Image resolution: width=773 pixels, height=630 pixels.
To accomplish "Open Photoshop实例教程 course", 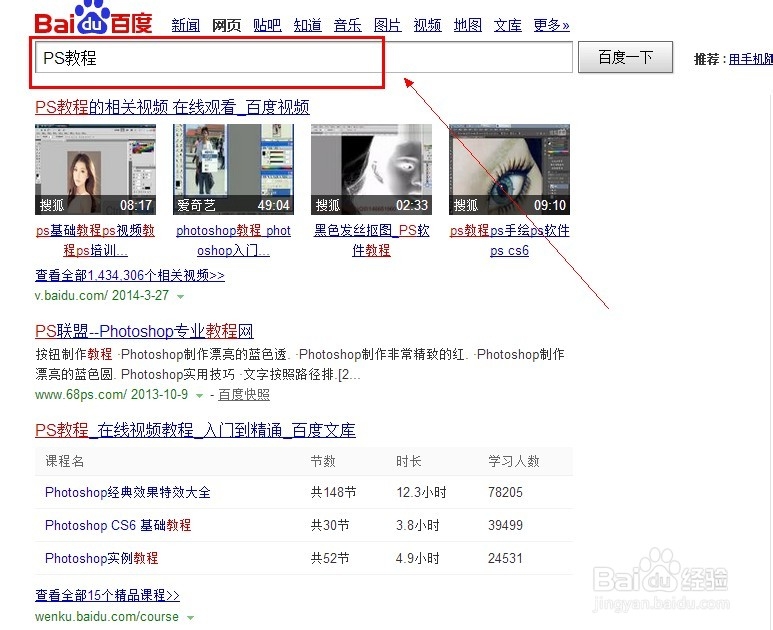I will click(x=102, y=558).
